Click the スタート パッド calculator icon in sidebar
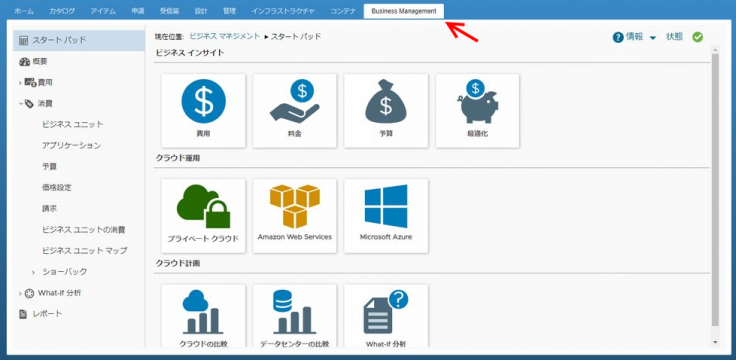Viewport: 736px width, 360px height. [x=23, y=40]
